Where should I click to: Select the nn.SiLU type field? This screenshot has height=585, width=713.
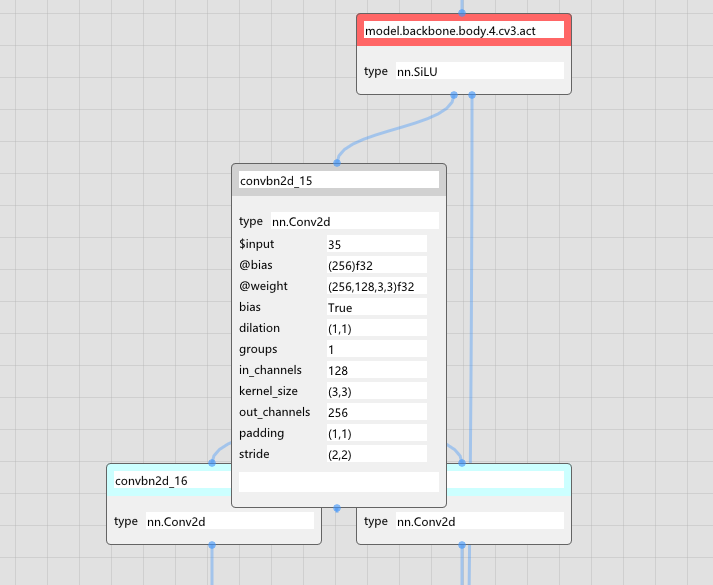click(480, 71)
